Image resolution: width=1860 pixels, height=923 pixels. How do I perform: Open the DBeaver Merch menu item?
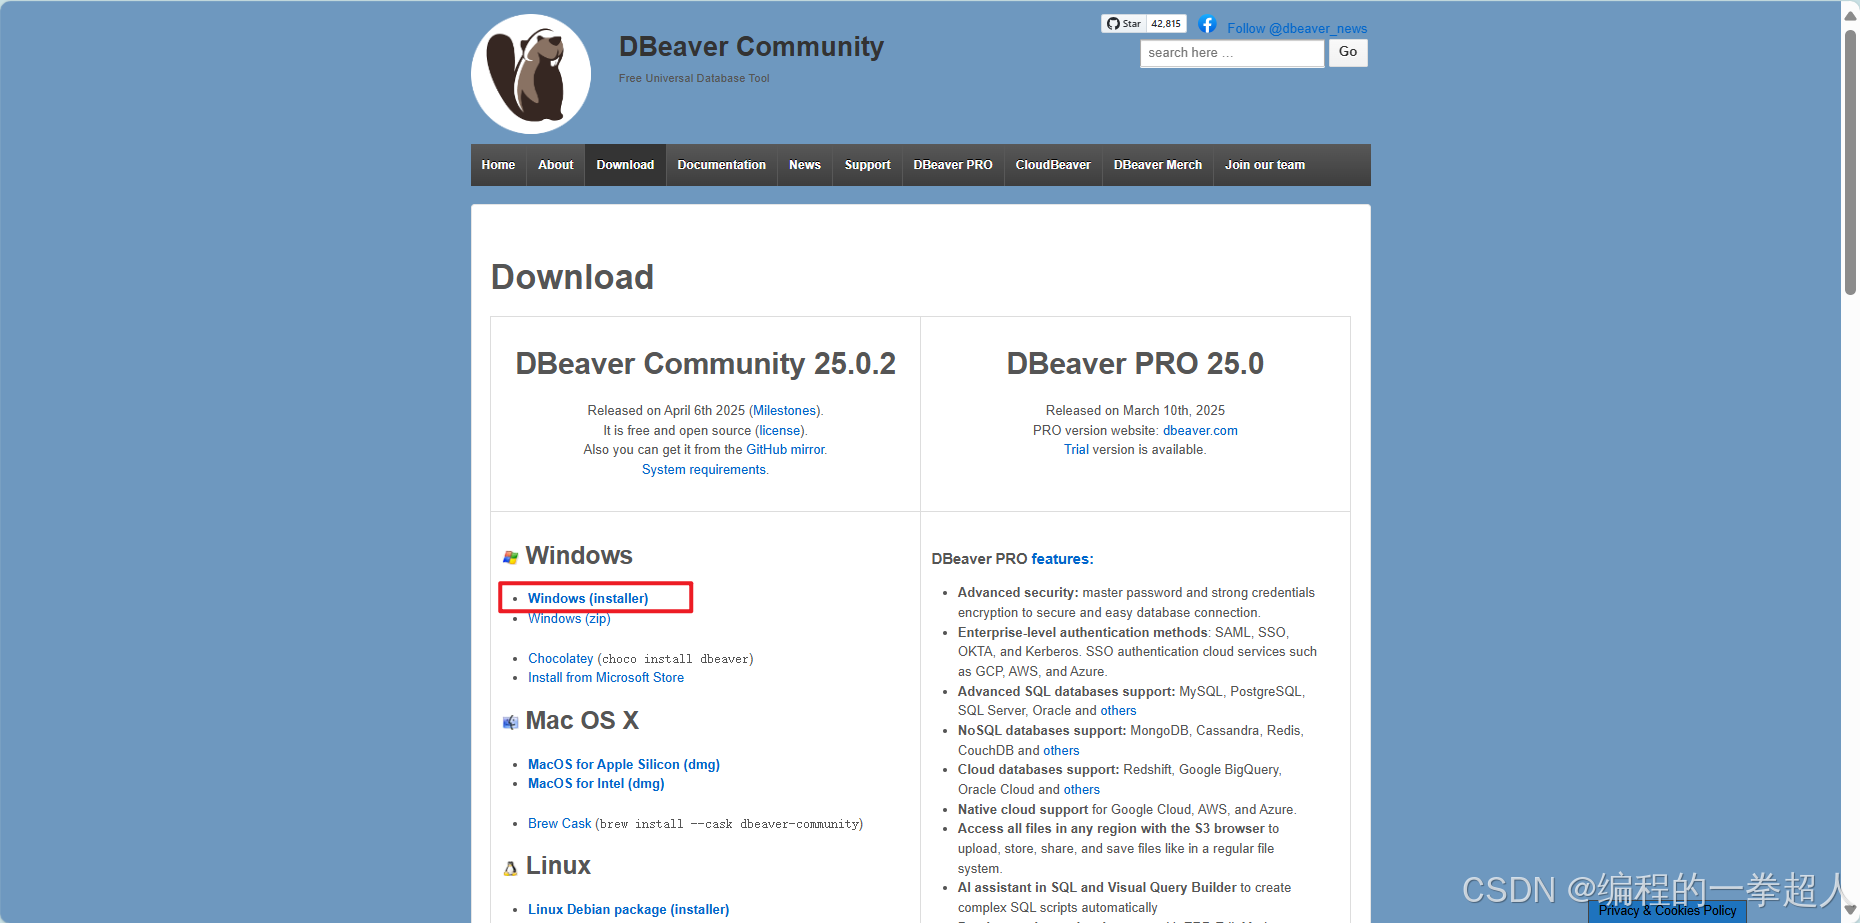point(1158,165)
